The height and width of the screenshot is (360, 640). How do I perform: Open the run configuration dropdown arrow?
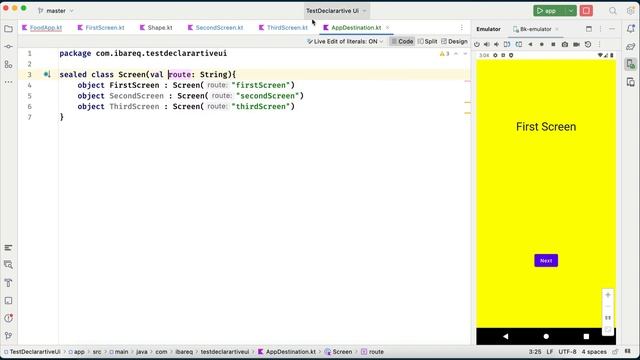571,11
